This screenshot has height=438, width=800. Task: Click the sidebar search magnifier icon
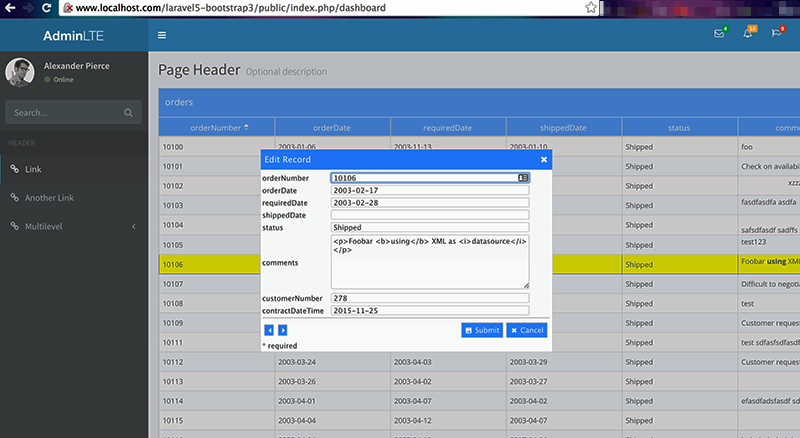pos(129,113)
